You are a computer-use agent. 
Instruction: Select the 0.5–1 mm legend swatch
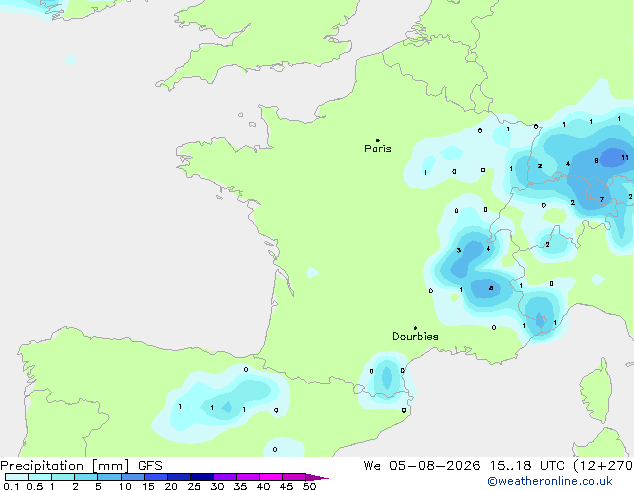click(x=40, y=477)
